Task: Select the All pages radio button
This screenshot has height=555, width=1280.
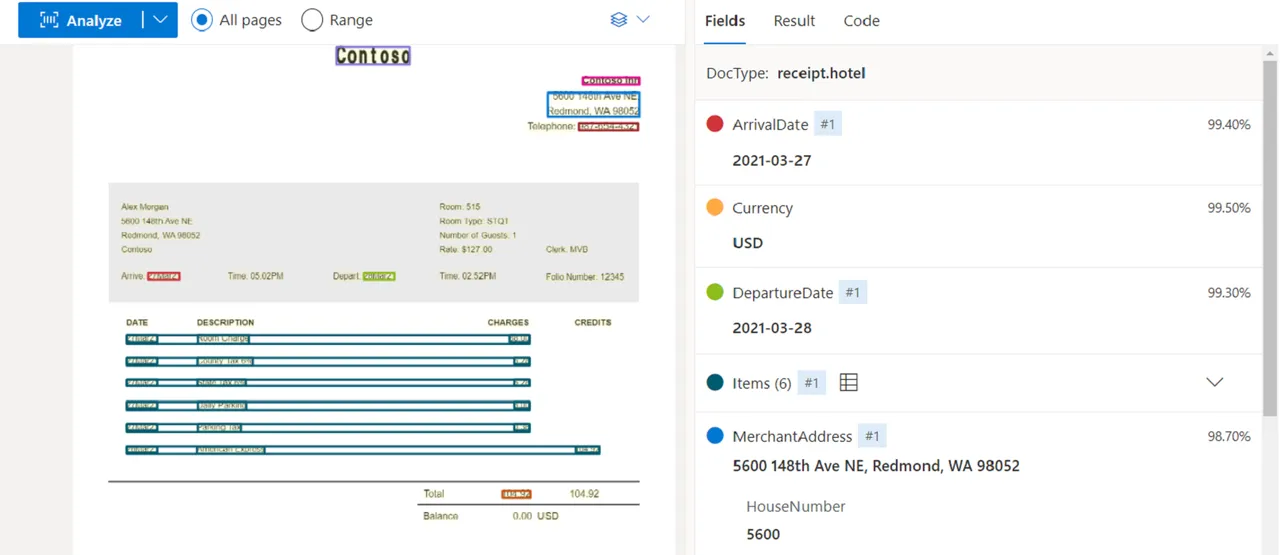Action: point(202,20)
